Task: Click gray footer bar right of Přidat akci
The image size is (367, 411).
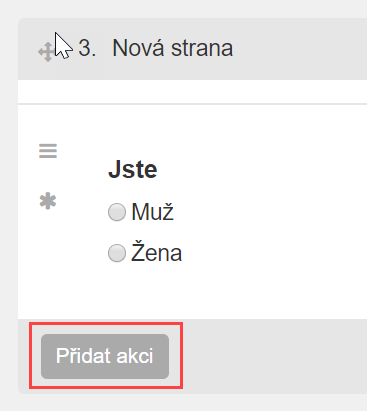Action: [x=275, y=356]
